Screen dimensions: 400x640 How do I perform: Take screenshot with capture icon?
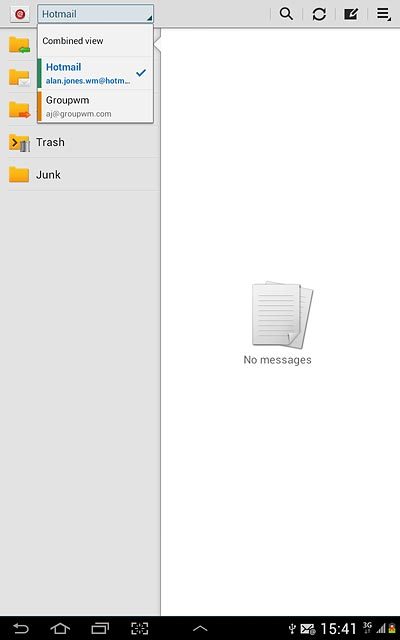(x=139, y=628)
